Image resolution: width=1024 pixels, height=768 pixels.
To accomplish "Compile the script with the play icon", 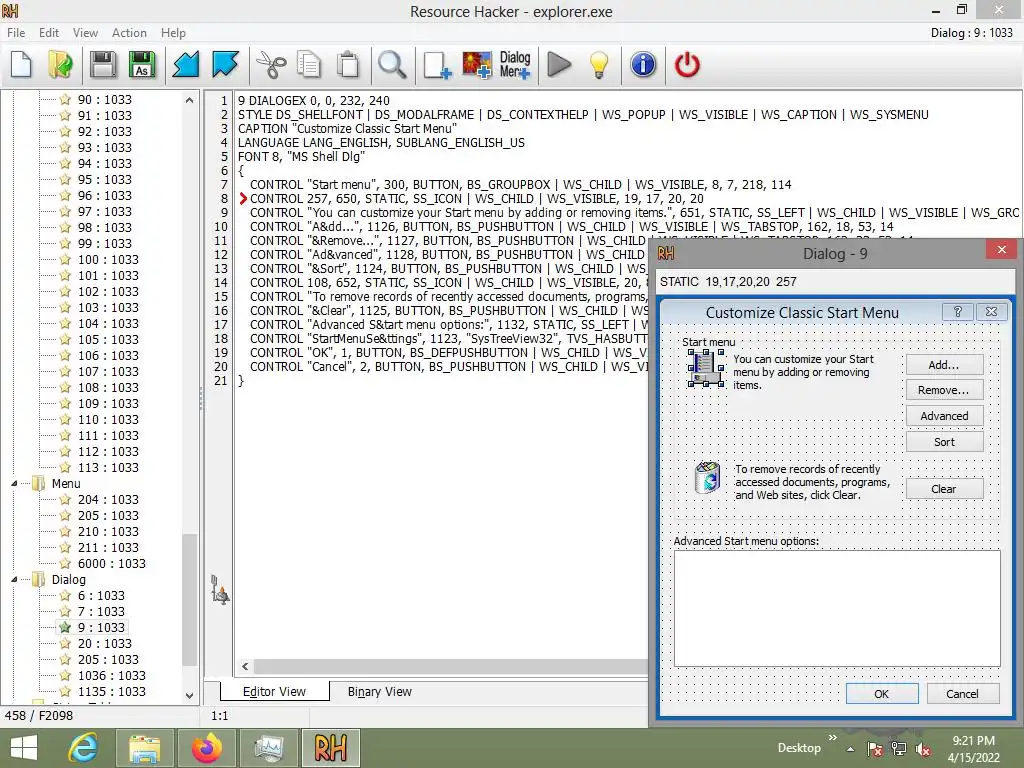I will [x=559, y=65].
